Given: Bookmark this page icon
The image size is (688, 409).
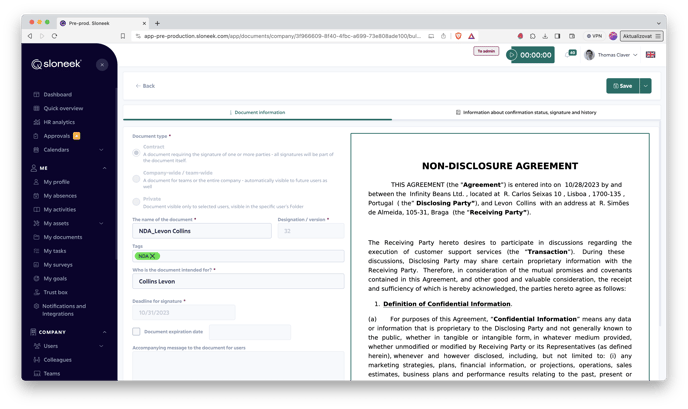Looking at the screenshot, I should tap(123, 36).
